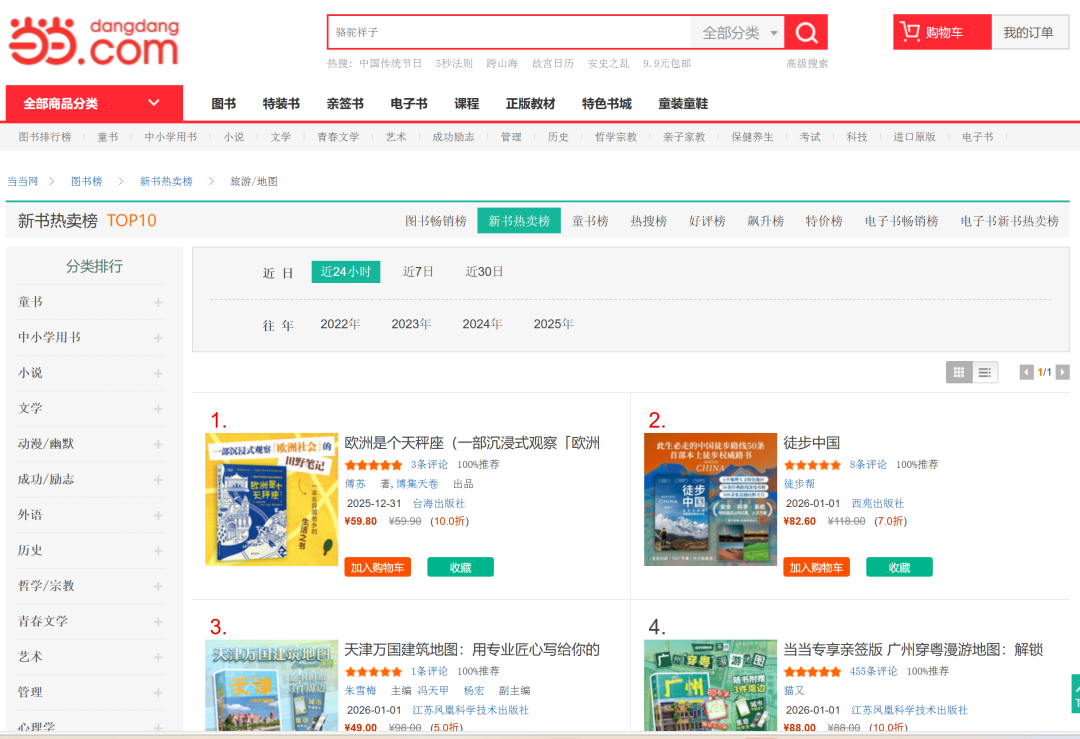Open 特装书 navigation menu item
Screen dimensions: 1080x739
[281, 103]
